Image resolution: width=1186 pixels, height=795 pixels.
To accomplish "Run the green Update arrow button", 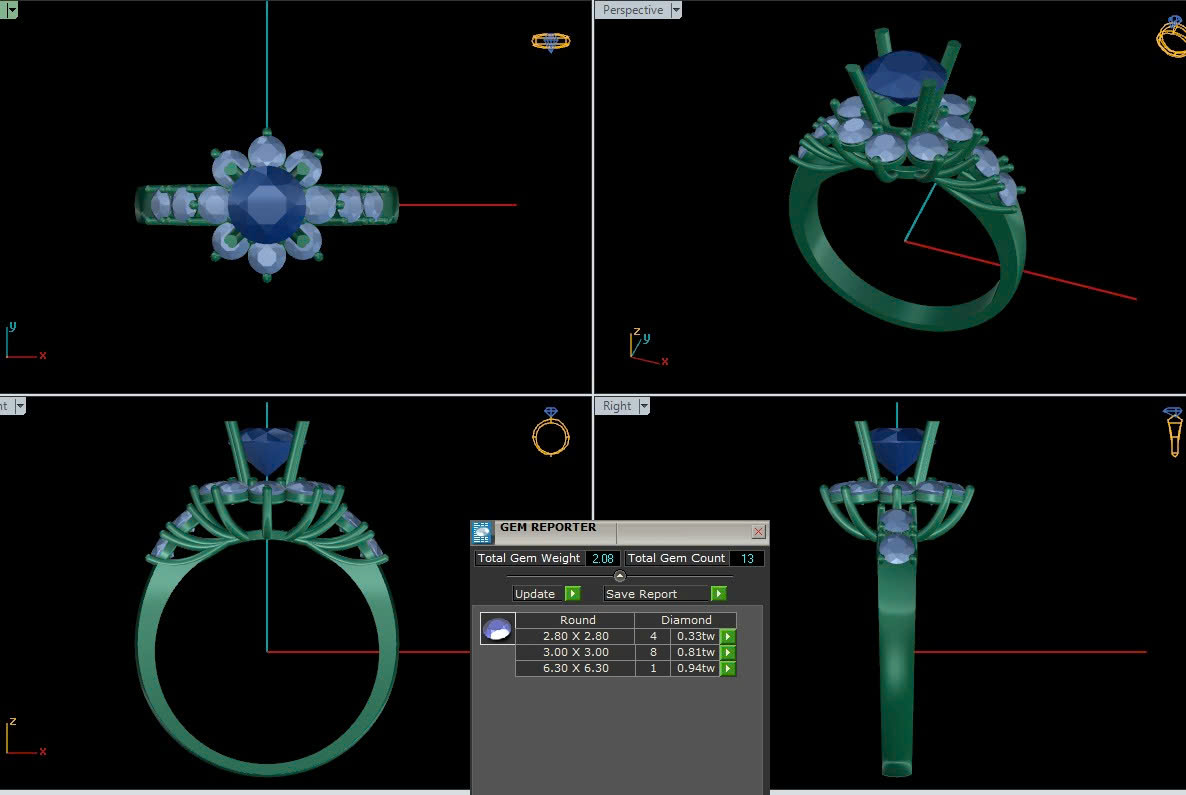I will (x=572, y=594).
